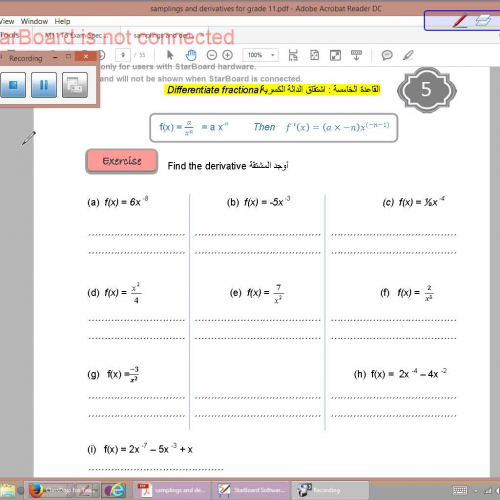The image size is (500, 500).
Task: Click the read mode download-arrow icon
Action: click(x=356, y=55)
